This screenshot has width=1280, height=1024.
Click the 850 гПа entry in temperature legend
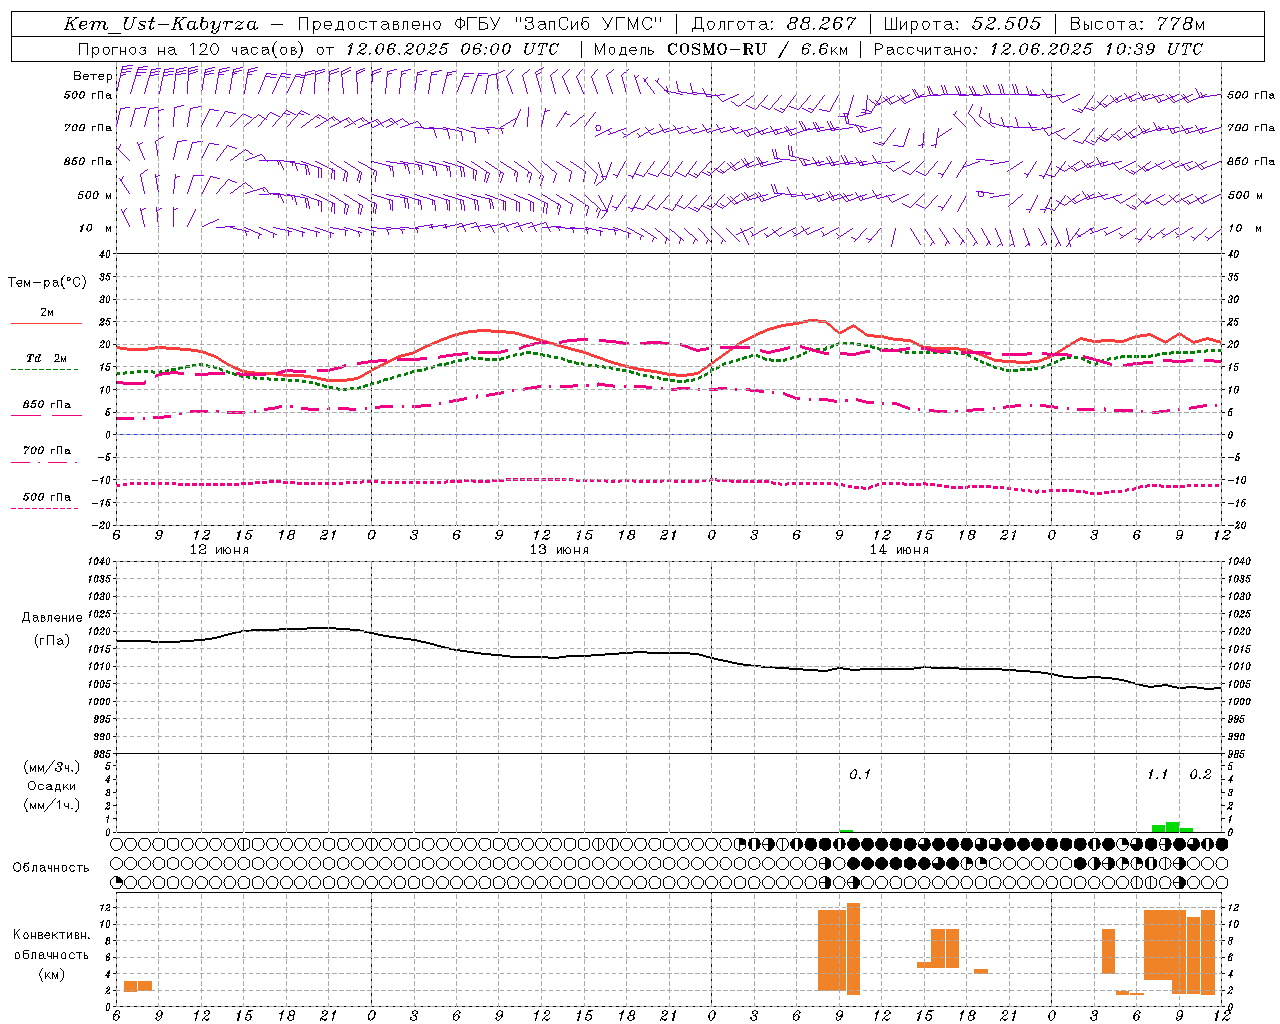[47, 405]
